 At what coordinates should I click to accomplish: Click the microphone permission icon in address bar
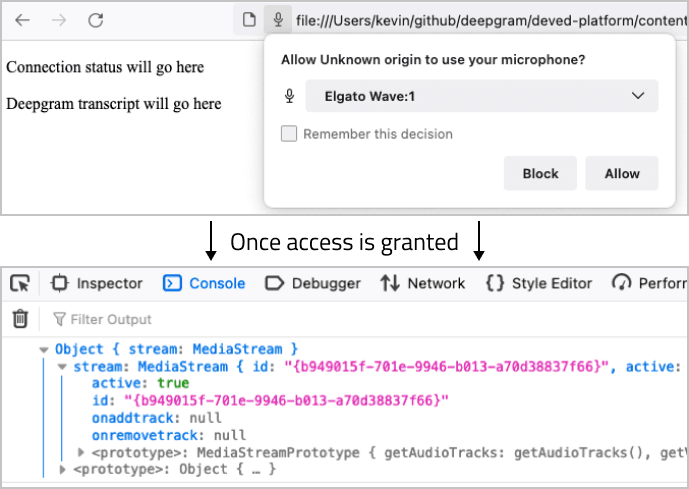click(278, 20)
